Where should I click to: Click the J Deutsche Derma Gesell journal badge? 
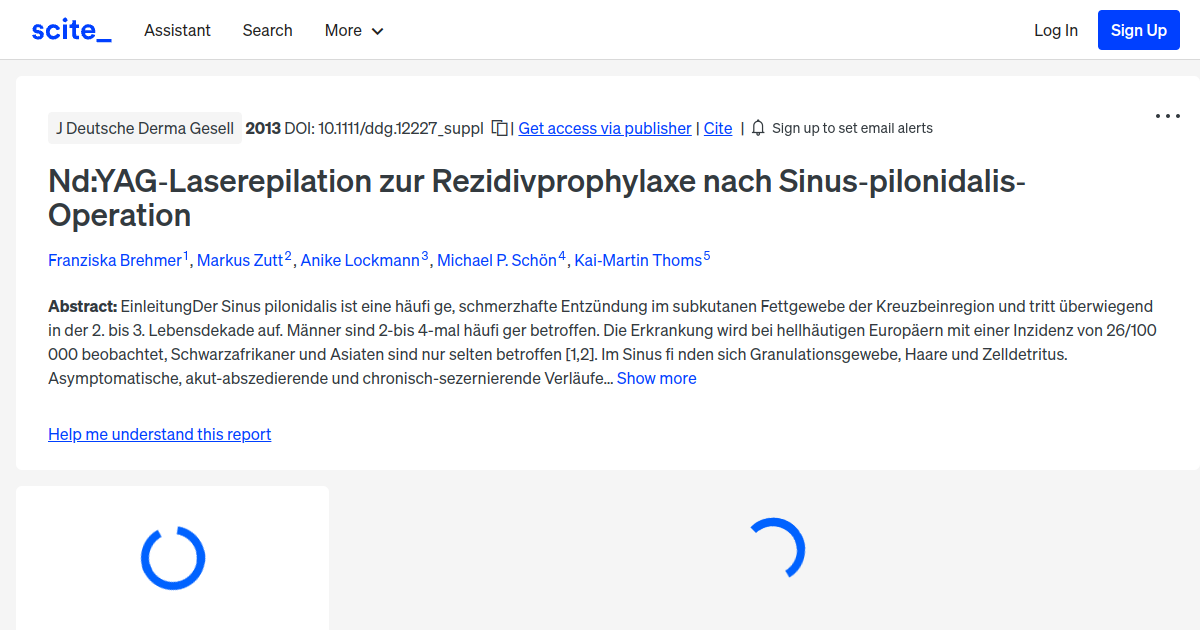tap(144, 128)
